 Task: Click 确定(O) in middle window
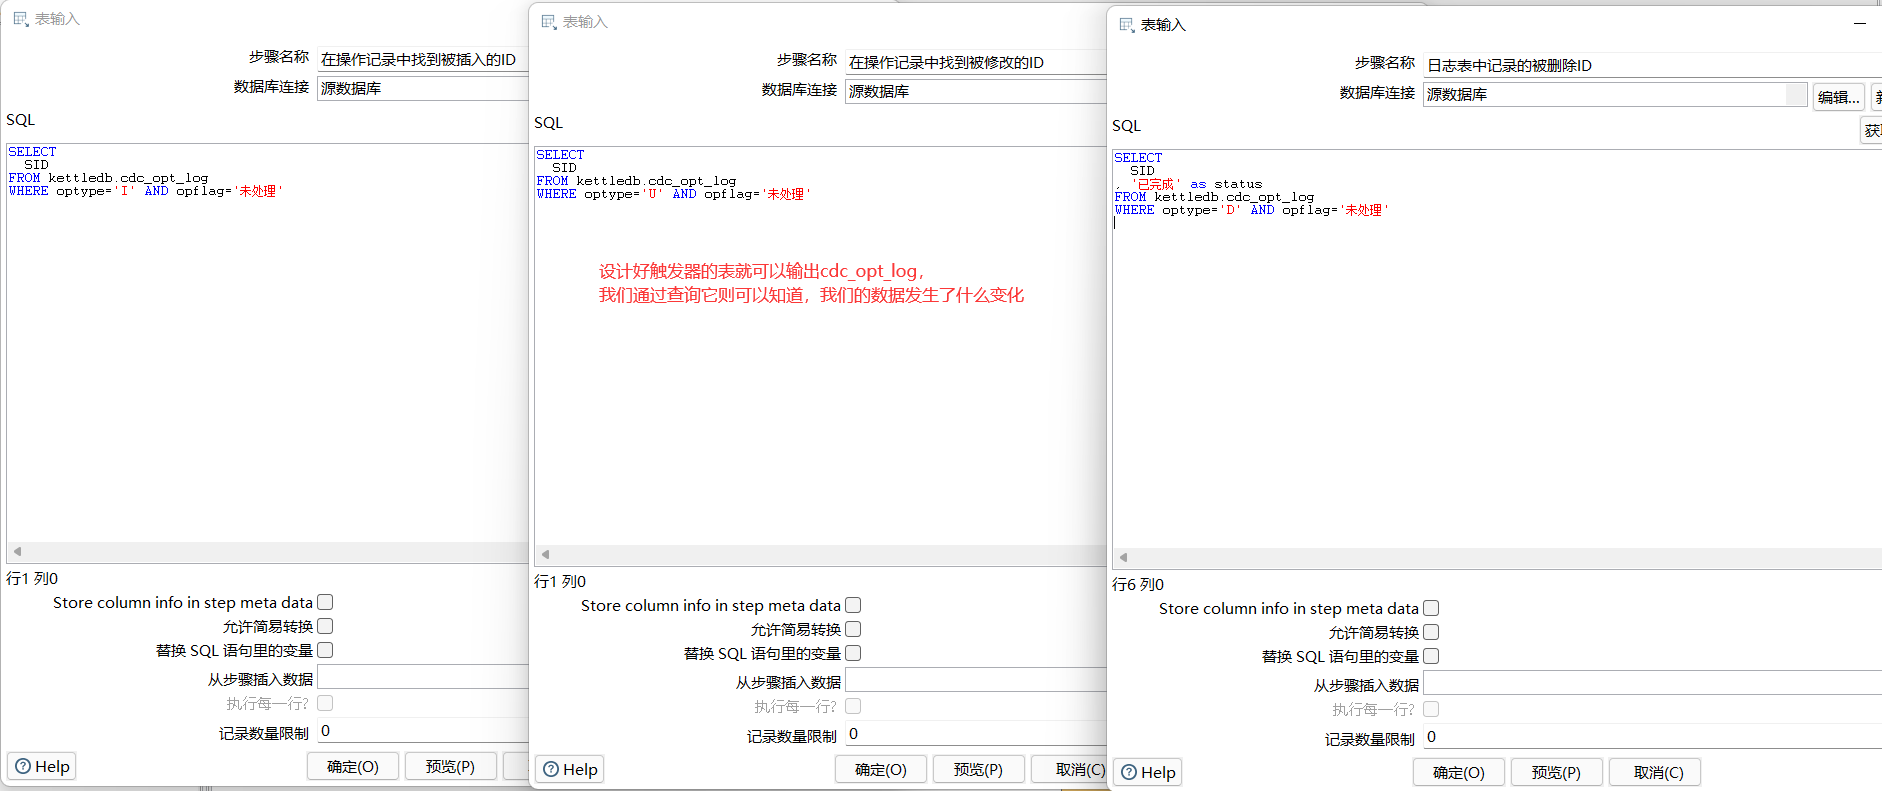tap(881, 770)
